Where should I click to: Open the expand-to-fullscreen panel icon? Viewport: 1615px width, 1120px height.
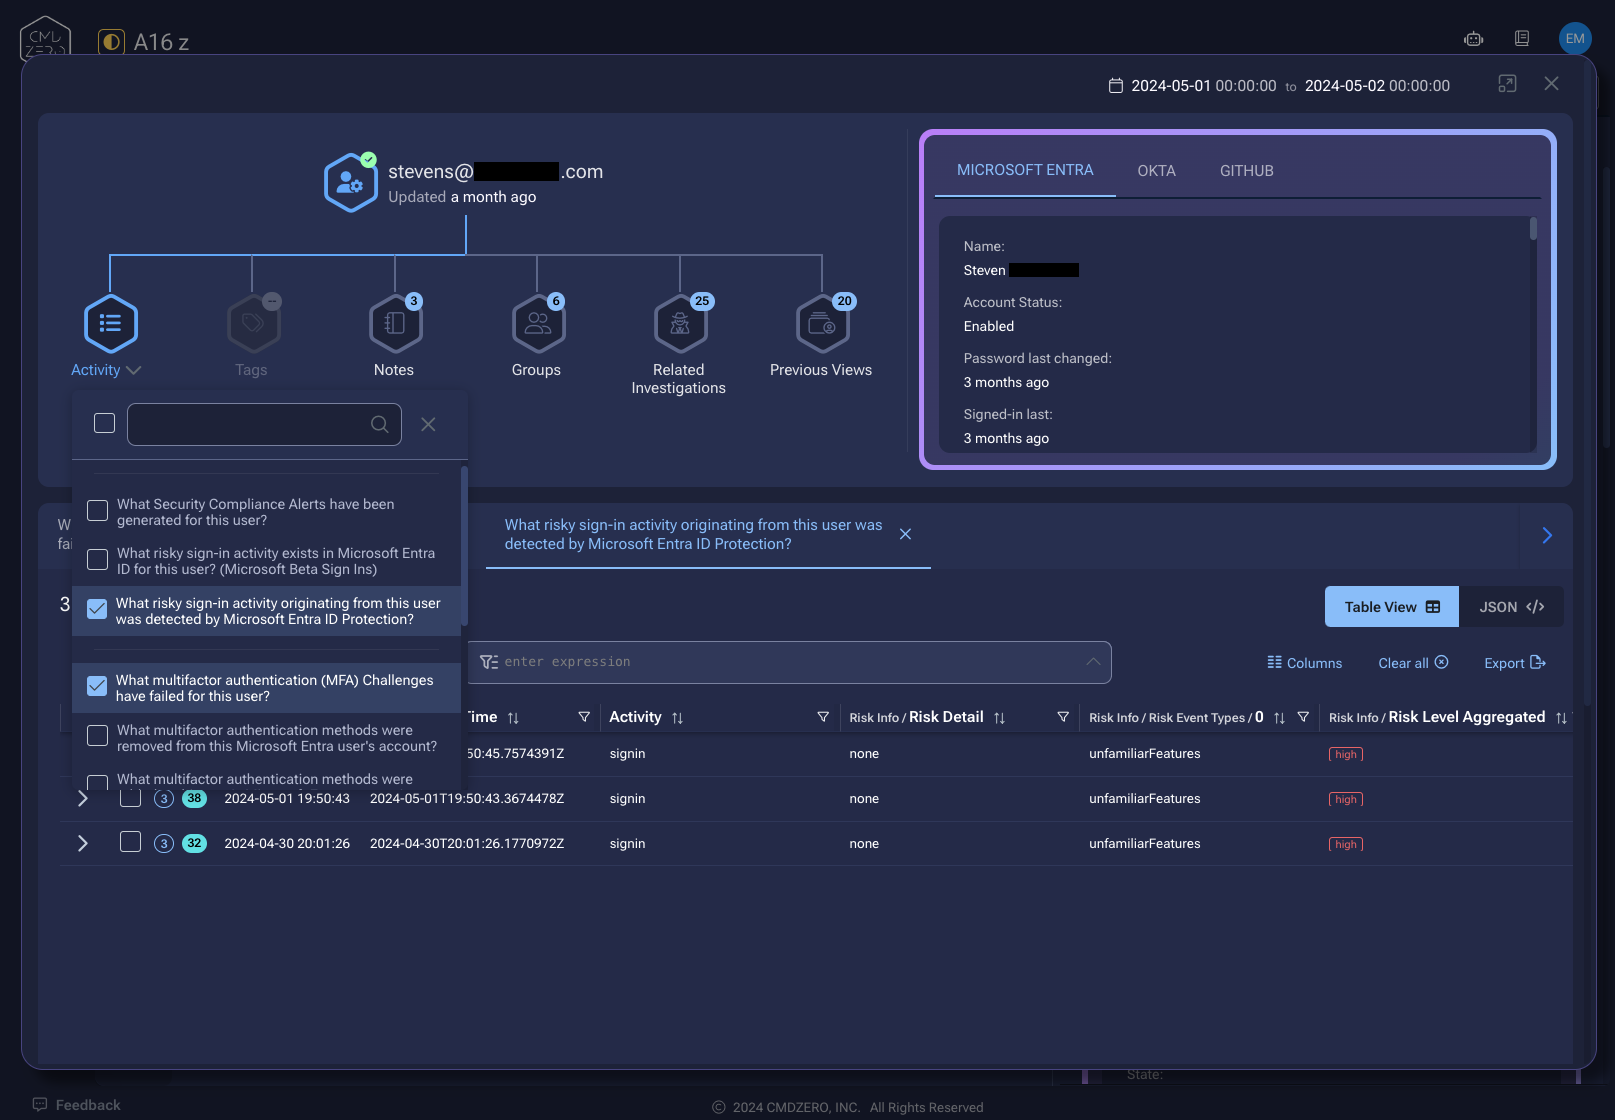pyautogui.click(x=1507, y=84)
